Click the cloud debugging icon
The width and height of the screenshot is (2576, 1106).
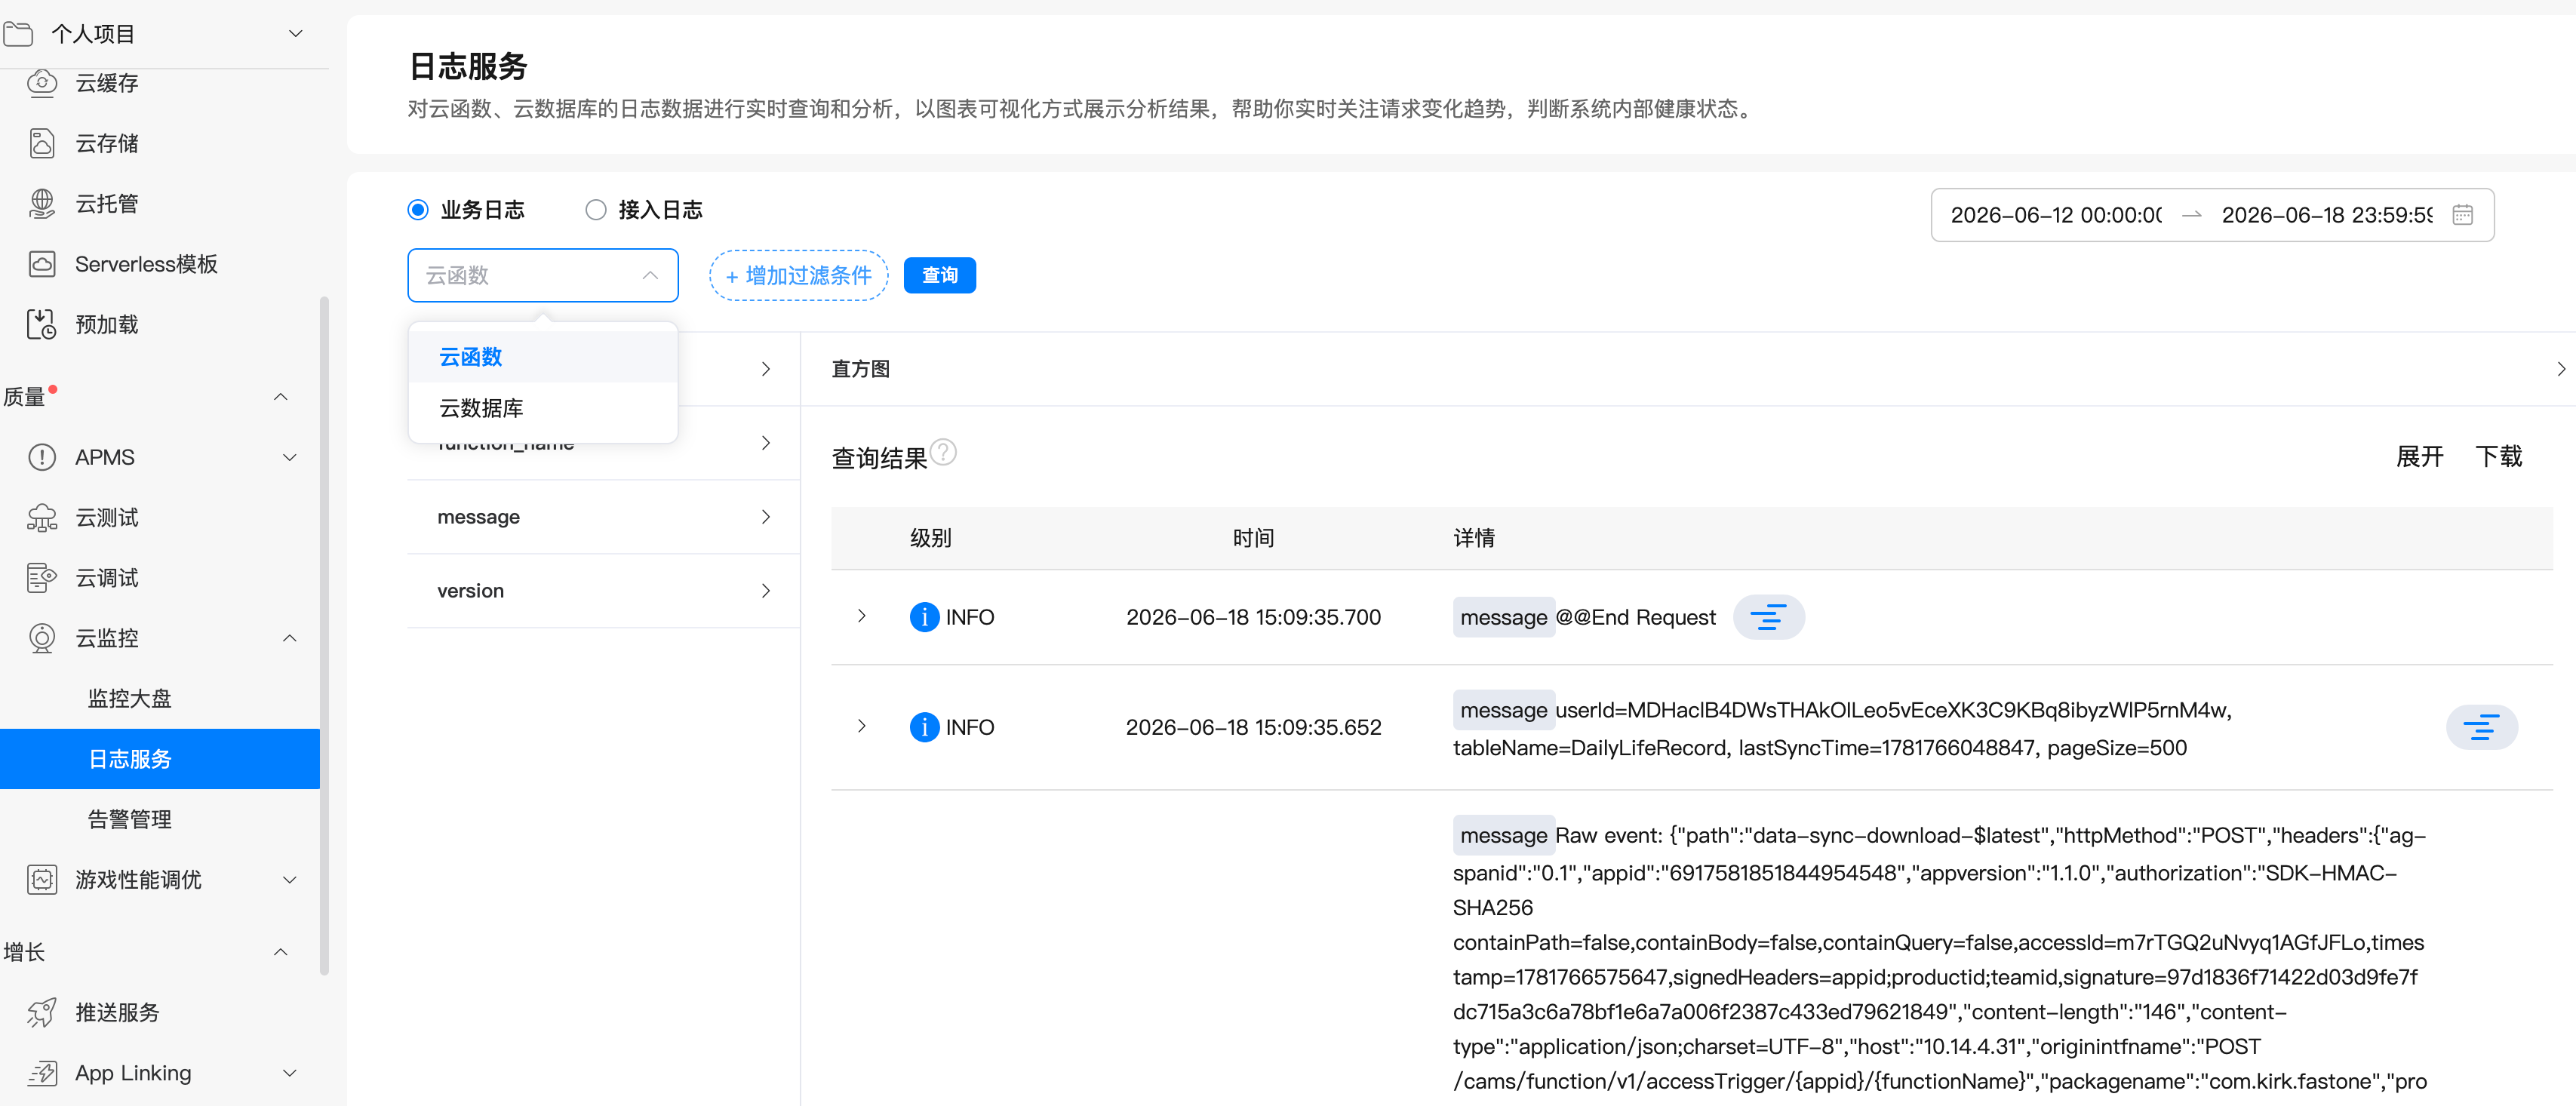point(41,578)
